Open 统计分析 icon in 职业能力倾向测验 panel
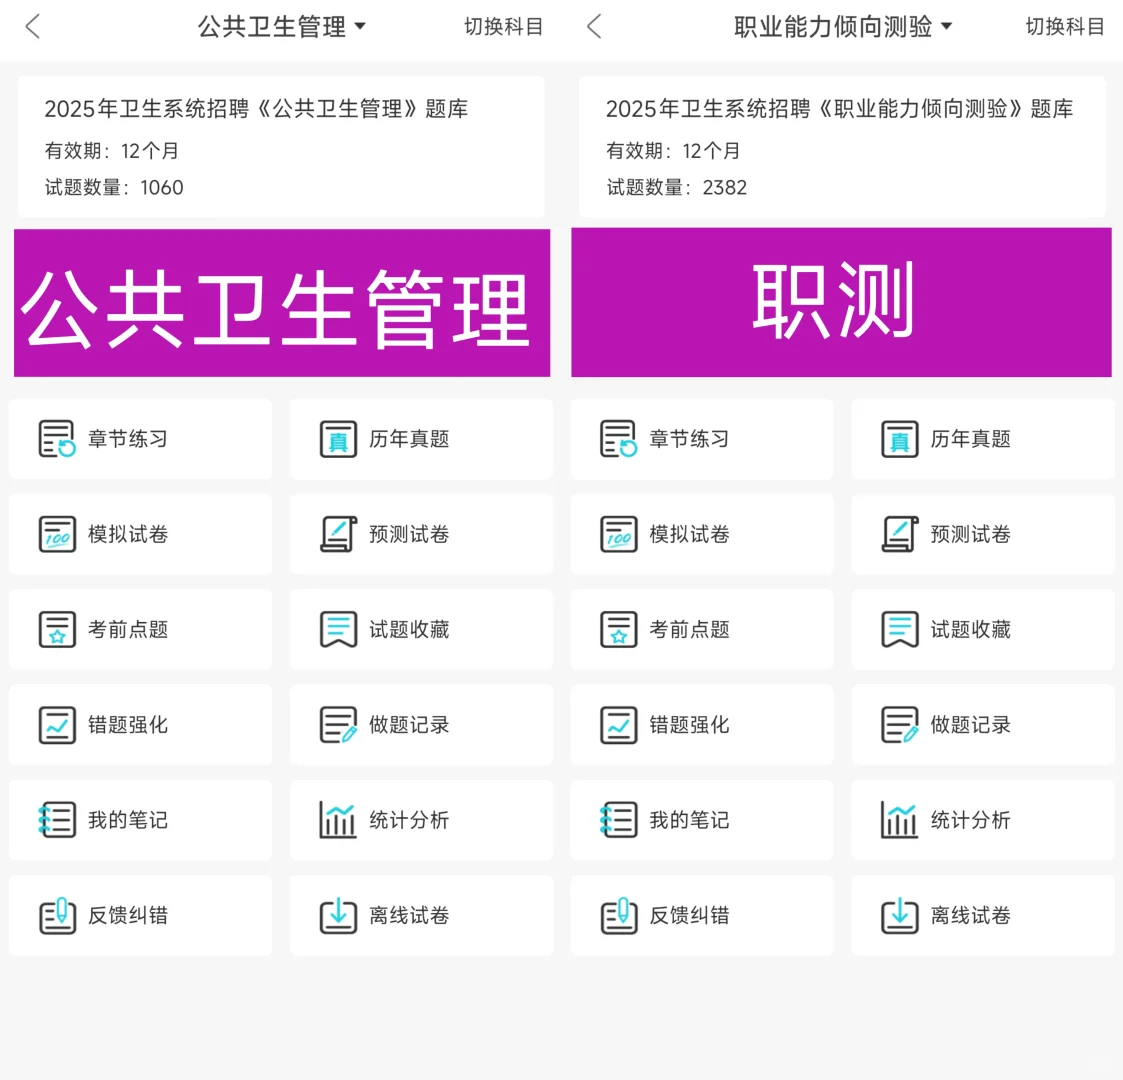Image resolution: width=1123 pixels, height=1080 pixels. pyautogui.click(x=900, y=820)
